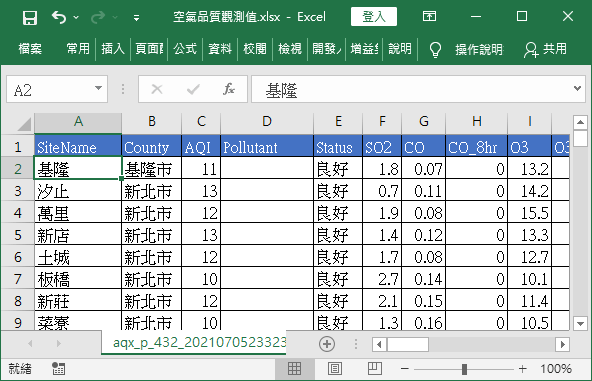592x381 pixels.
Task: Click the CO_8hr header cell
Action: click(x=476, y=147)
